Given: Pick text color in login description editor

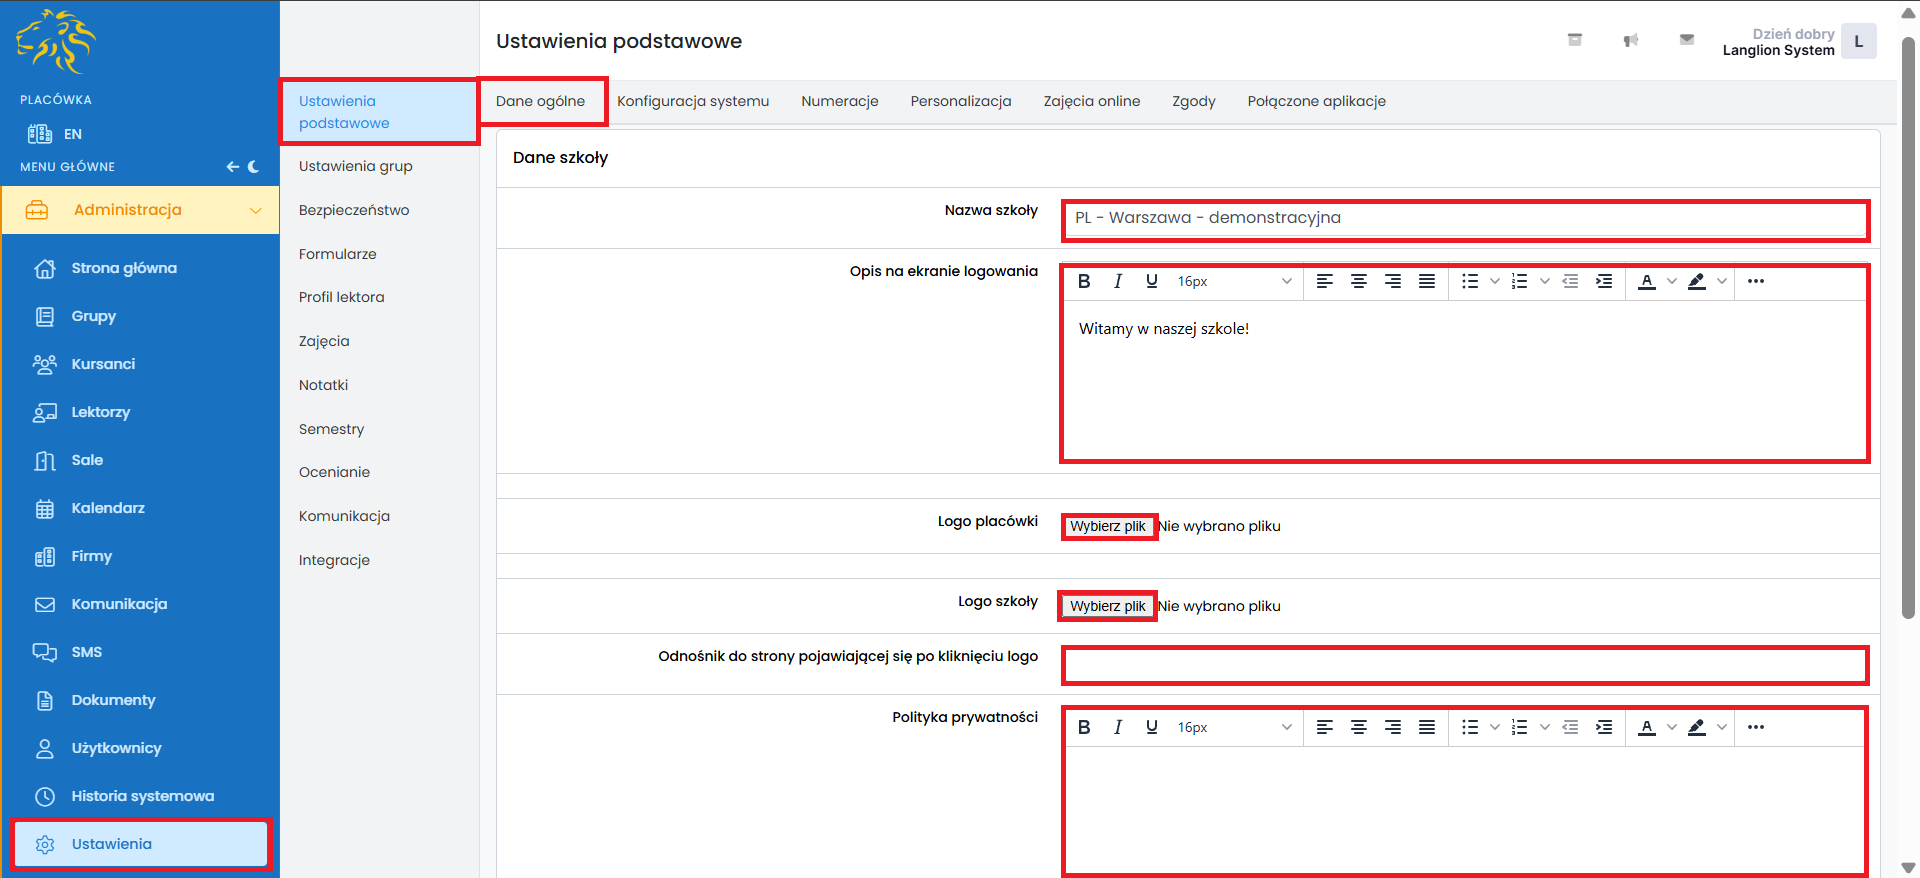Looking at the screenshot, I should coord(1646,282).
